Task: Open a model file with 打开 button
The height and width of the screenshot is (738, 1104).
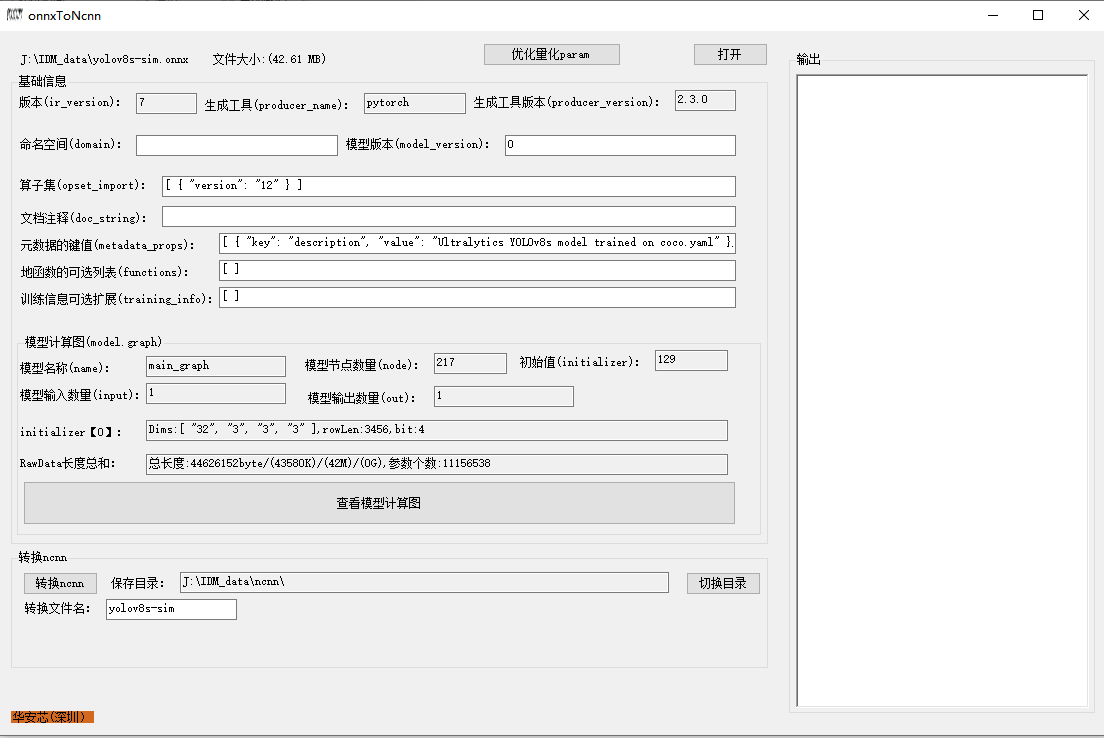Action: 729,54
